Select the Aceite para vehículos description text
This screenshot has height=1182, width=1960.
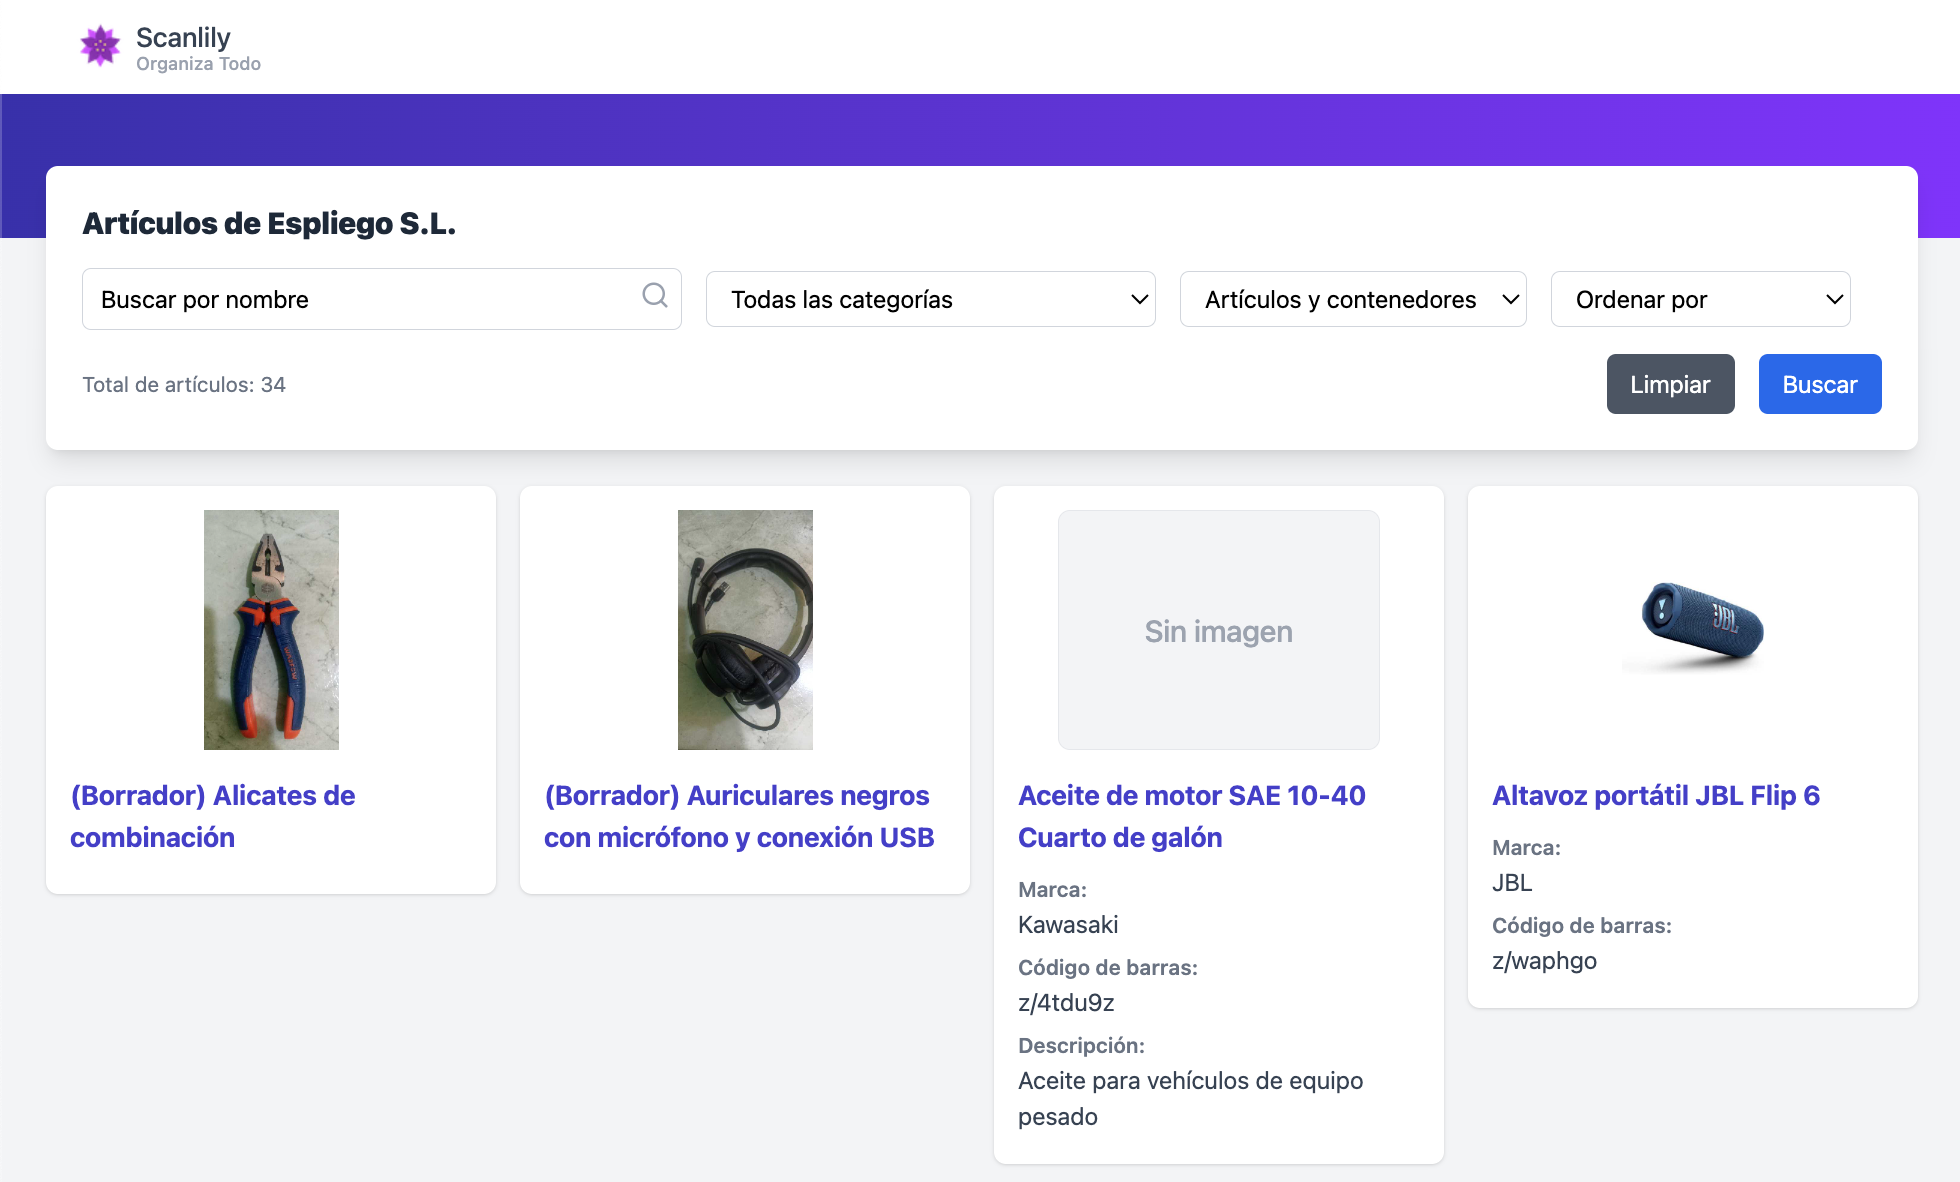1191,1099
